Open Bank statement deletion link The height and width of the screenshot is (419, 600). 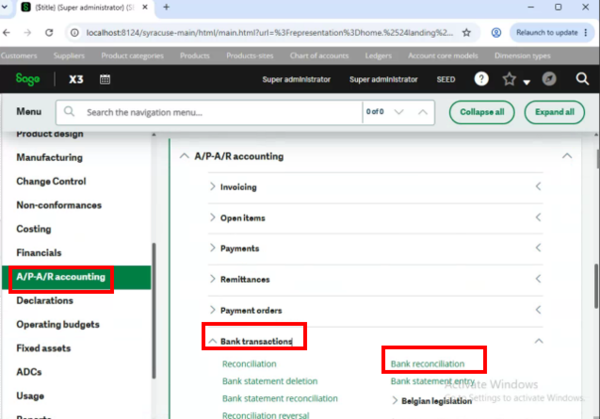[x=270, y=381]
